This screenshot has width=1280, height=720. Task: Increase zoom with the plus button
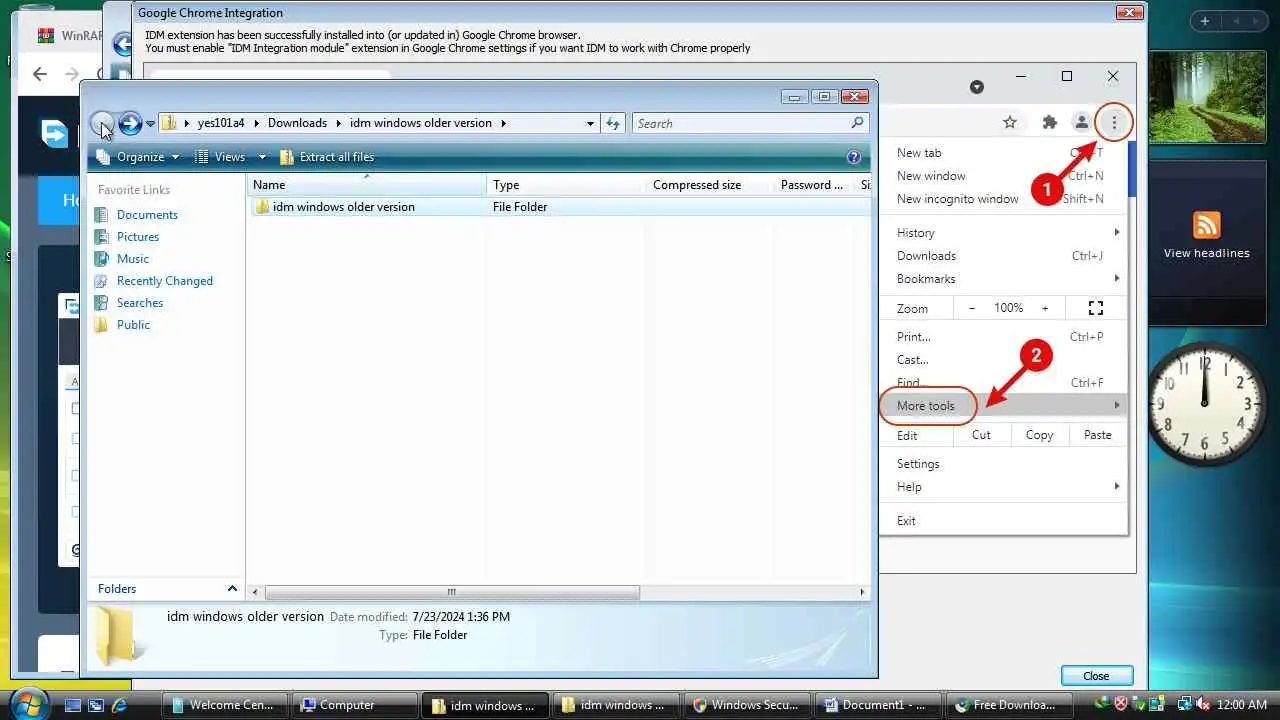[1045, 308]
